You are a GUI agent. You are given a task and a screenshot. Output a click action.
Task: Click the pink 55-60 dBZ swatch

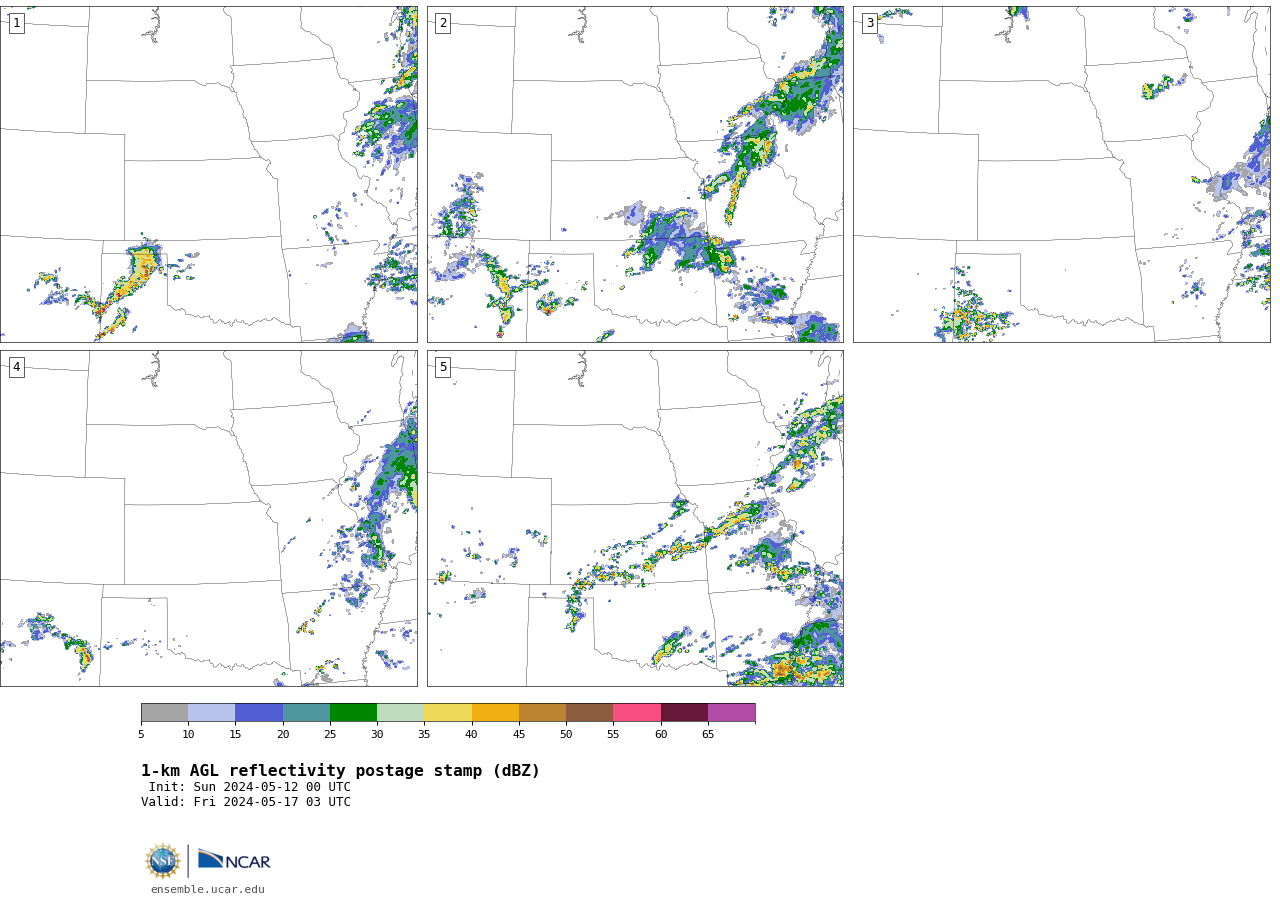click(637, 713)
